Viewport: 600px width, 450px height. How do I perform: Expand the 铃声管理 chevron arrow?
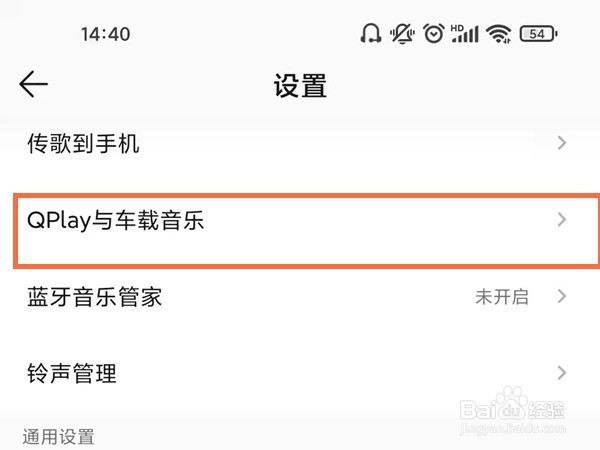click(562, 373)
